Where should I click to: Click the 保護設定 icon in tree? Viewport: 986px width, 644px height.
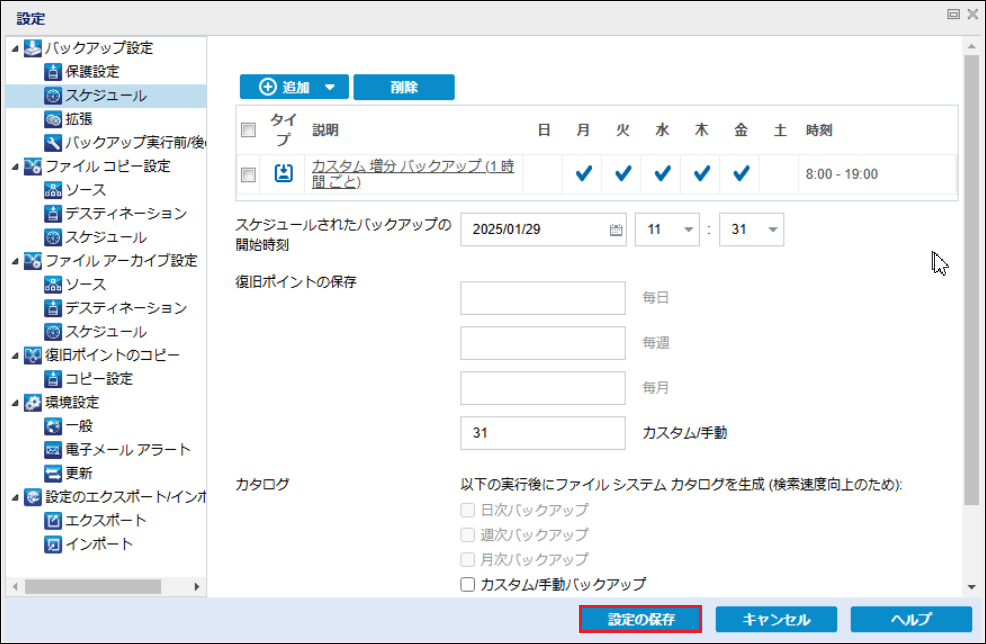(x=54, y=72)
